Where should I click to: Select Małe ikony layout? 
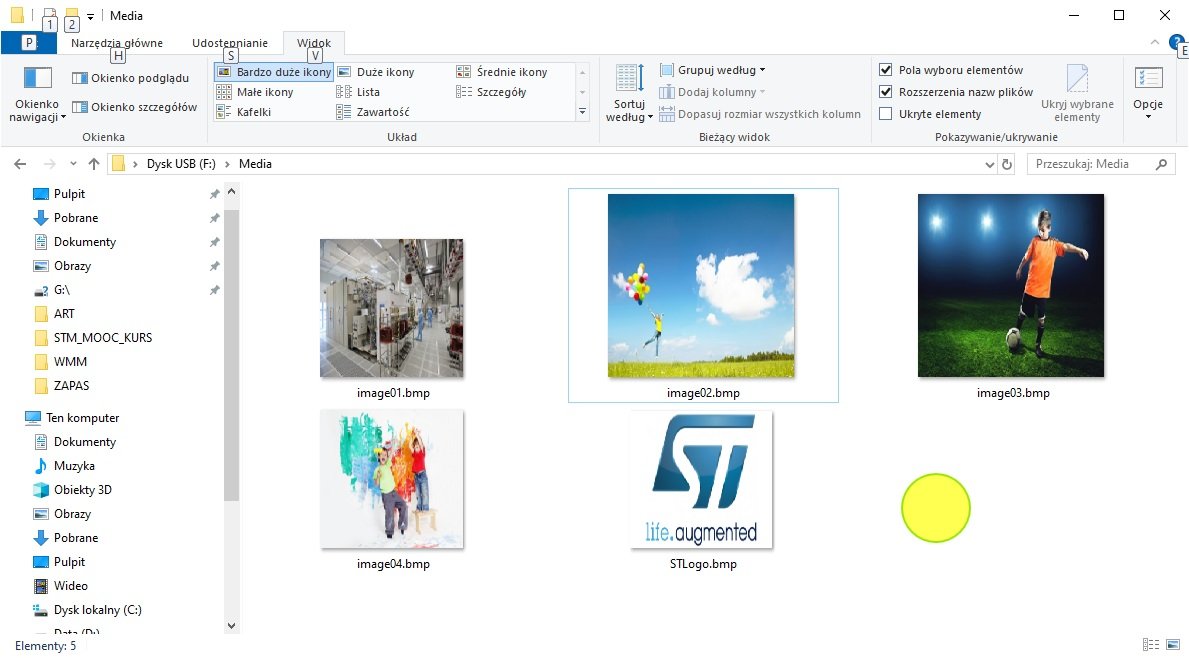point(255,92)
